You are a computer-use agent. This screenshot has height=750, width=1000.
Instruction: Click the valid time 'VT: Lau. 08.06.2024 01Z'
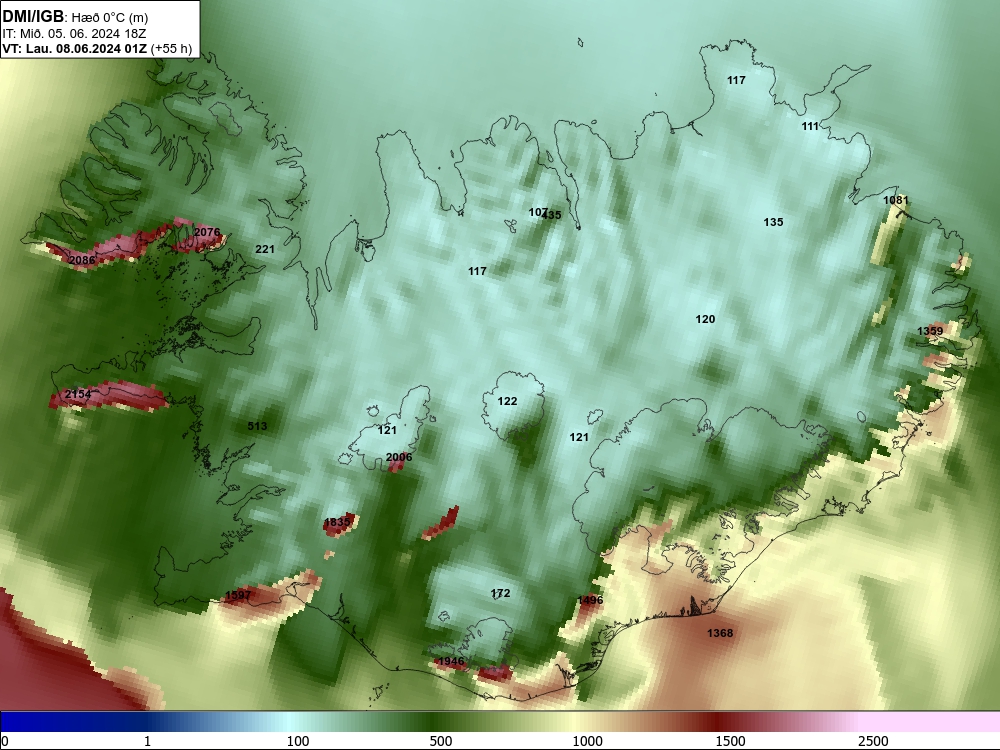[75, 48]
